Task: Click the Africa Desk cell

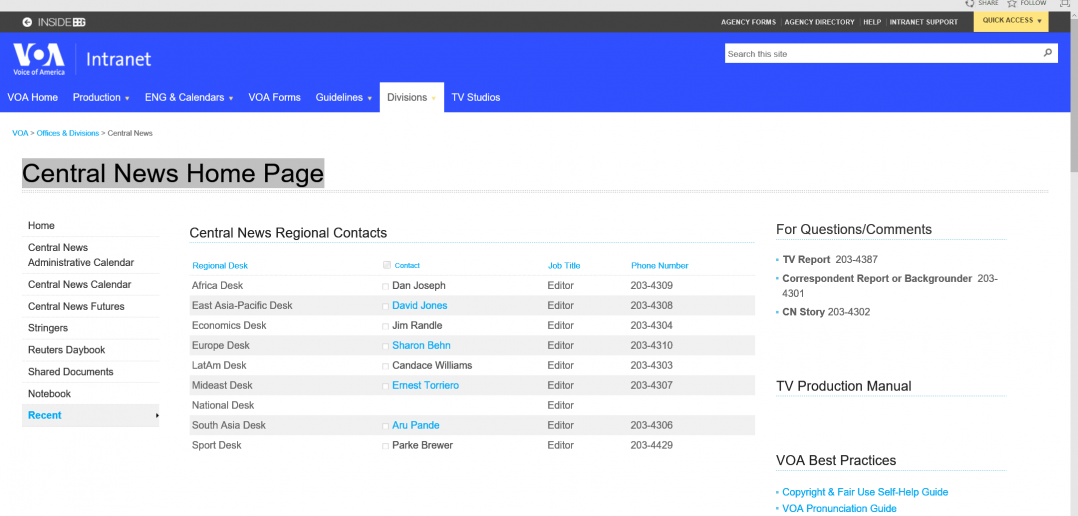Action: point(217,286)
